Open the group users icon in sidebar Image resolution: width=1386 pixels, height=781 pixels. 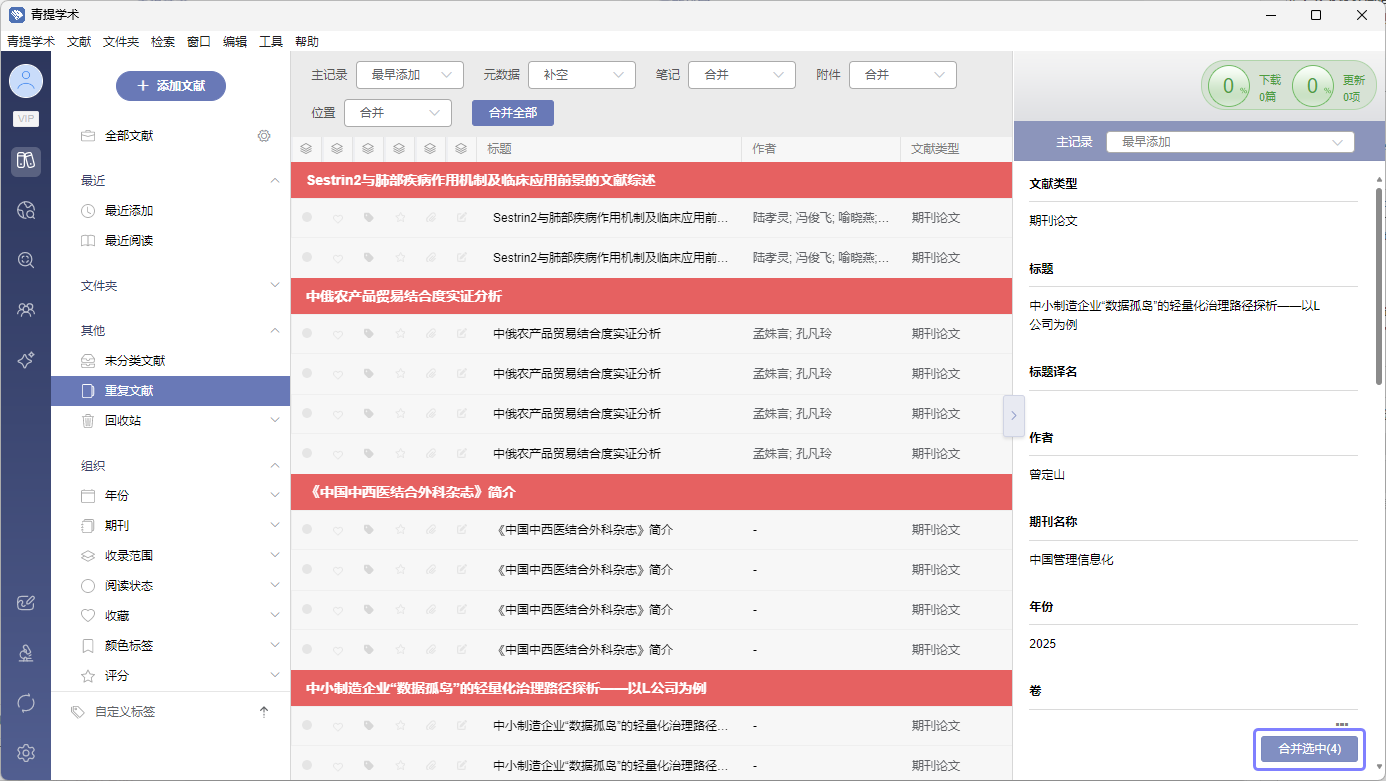pos(26,310)
